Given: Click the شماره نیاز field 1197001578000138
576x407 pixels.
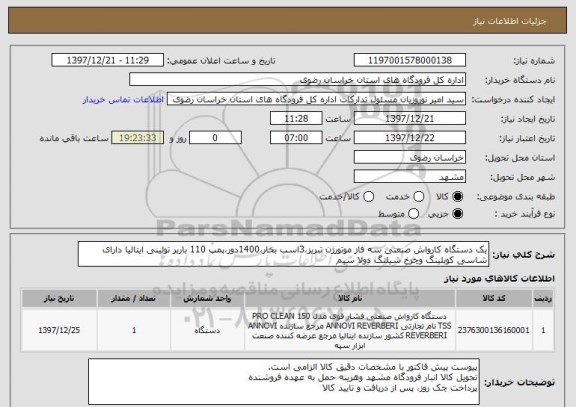Looking at the screenshot, I should [410, 60].
